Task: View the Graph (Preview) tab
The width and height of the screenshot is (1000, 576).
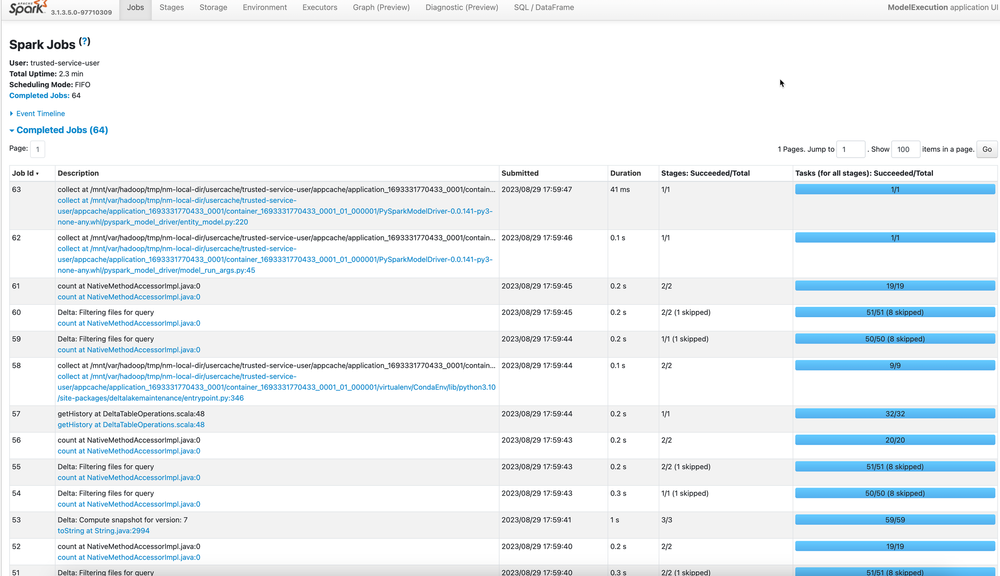Action: (383, 7)
